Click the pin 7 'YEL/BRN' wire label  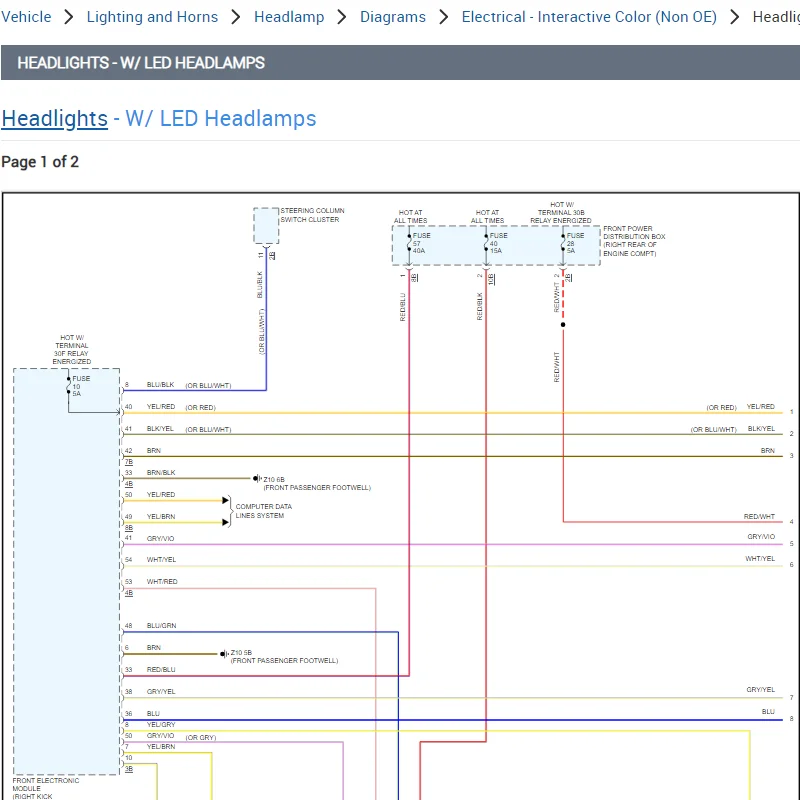point(161,746)
